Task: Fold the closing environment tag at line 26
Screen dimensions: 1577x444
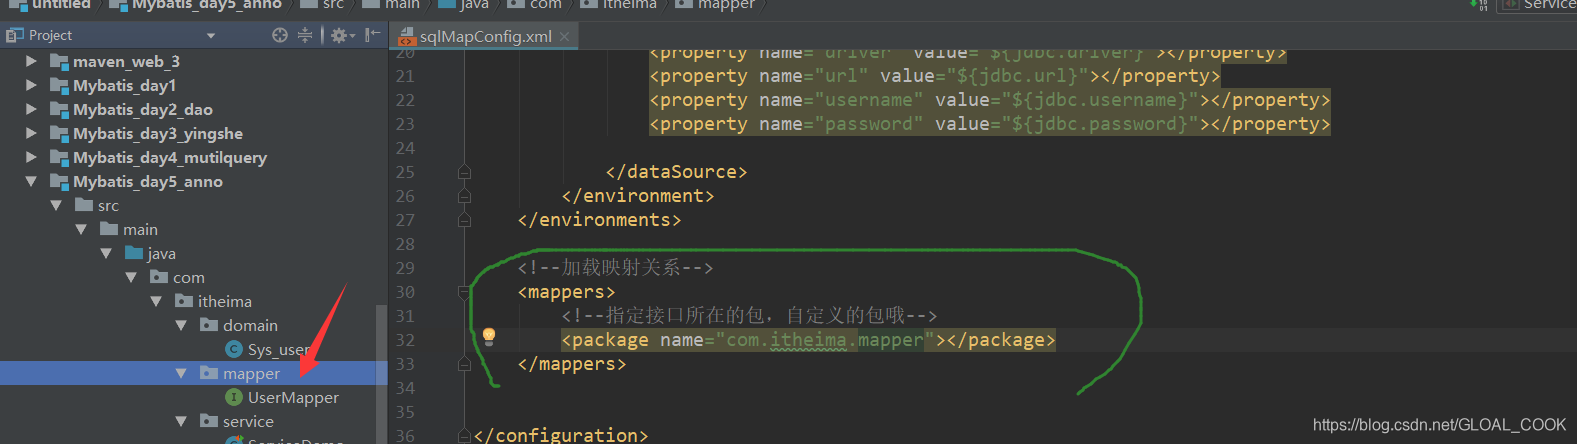Action: click(464, 196)
